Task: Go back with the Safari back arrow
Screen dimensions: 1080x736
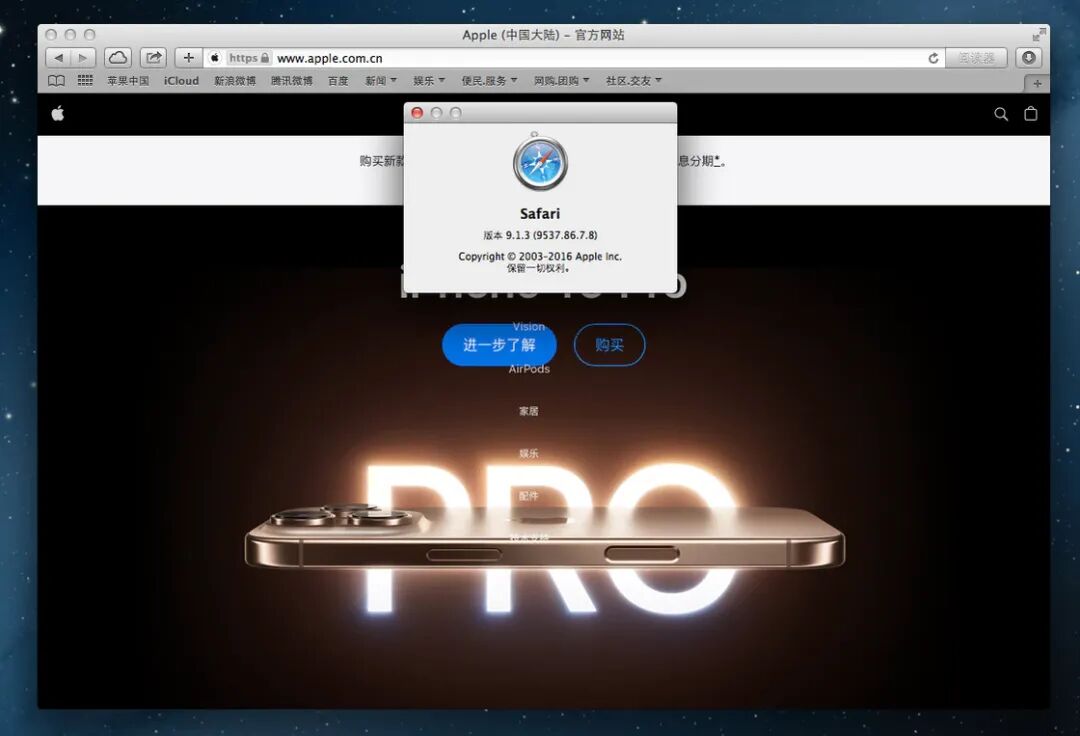Action: [x=59, y=58]
